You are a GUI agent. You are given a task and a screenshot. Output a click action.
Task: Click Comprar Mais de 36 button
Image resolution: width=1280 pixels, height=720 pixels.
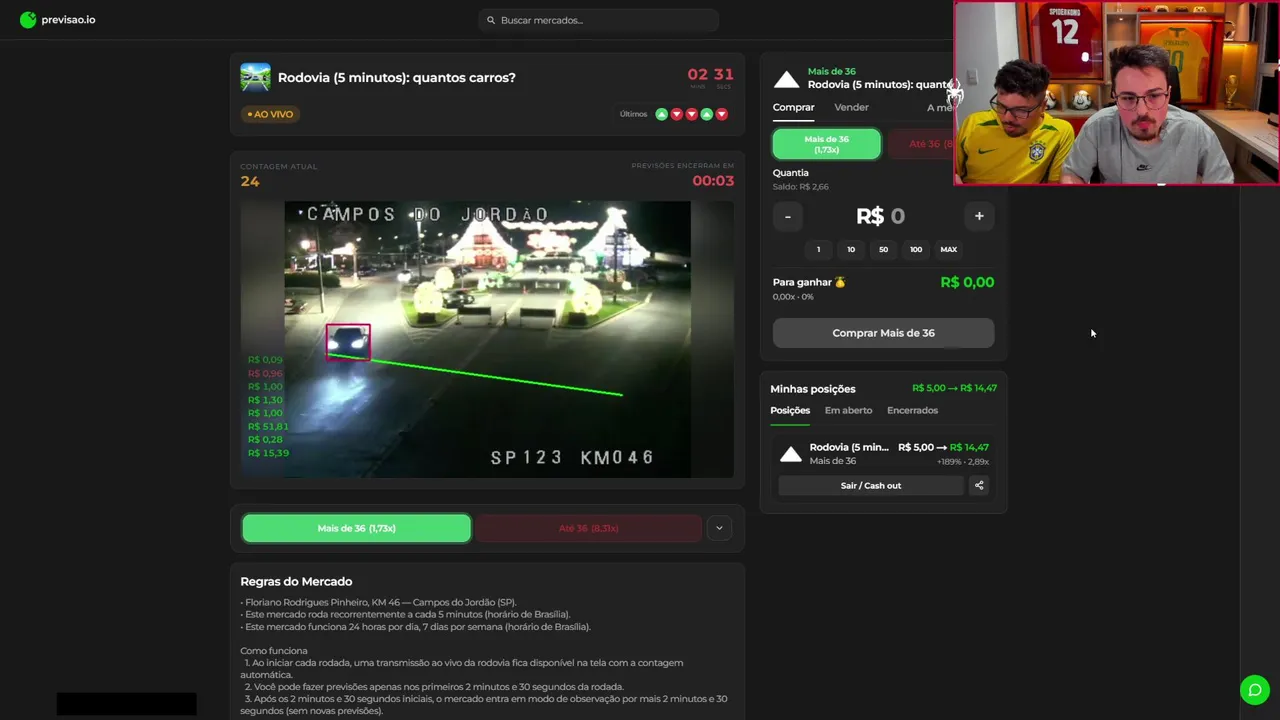coord(884,333)
